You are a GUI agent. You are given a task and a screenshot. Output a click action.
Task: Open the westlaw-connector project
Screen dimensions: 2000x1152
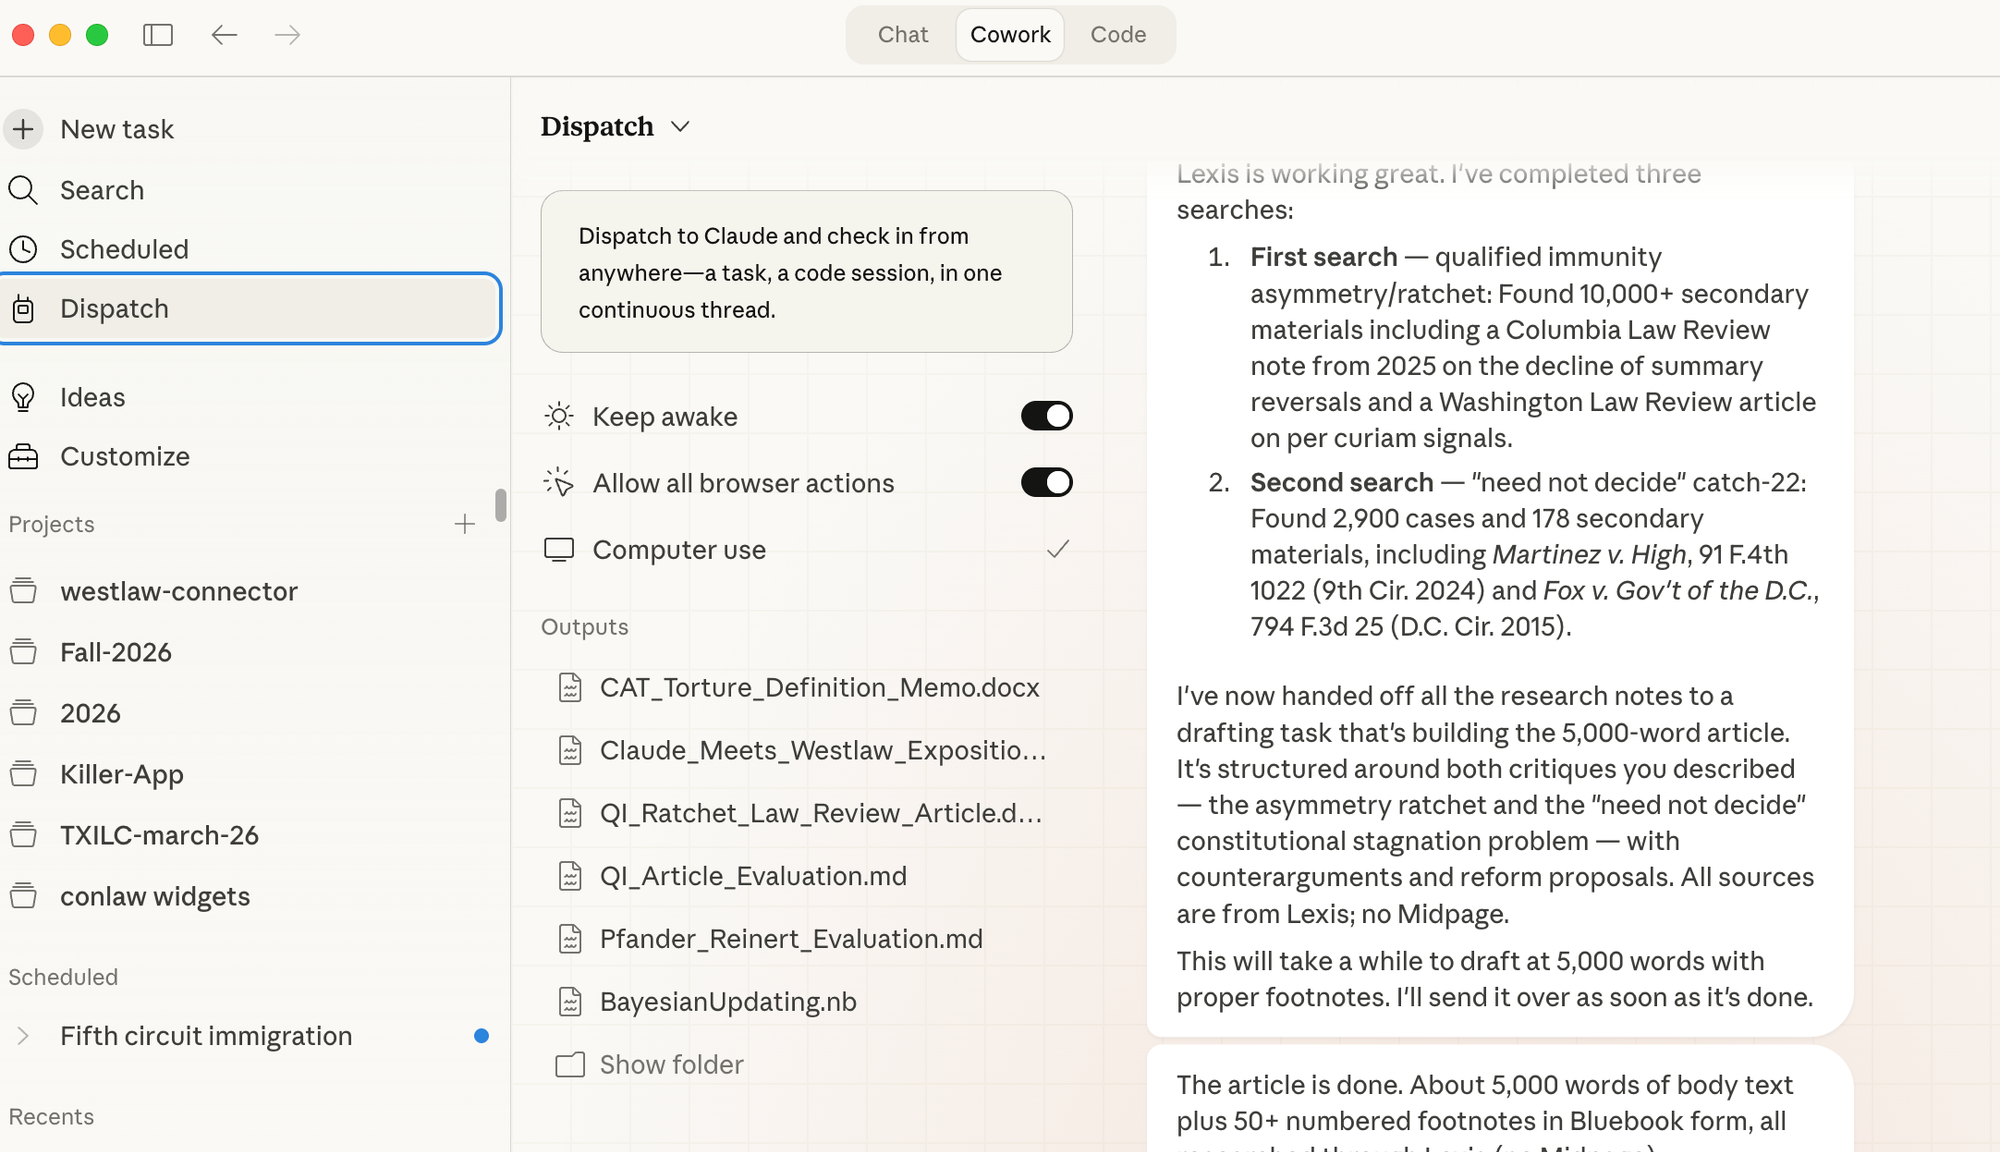178,591
